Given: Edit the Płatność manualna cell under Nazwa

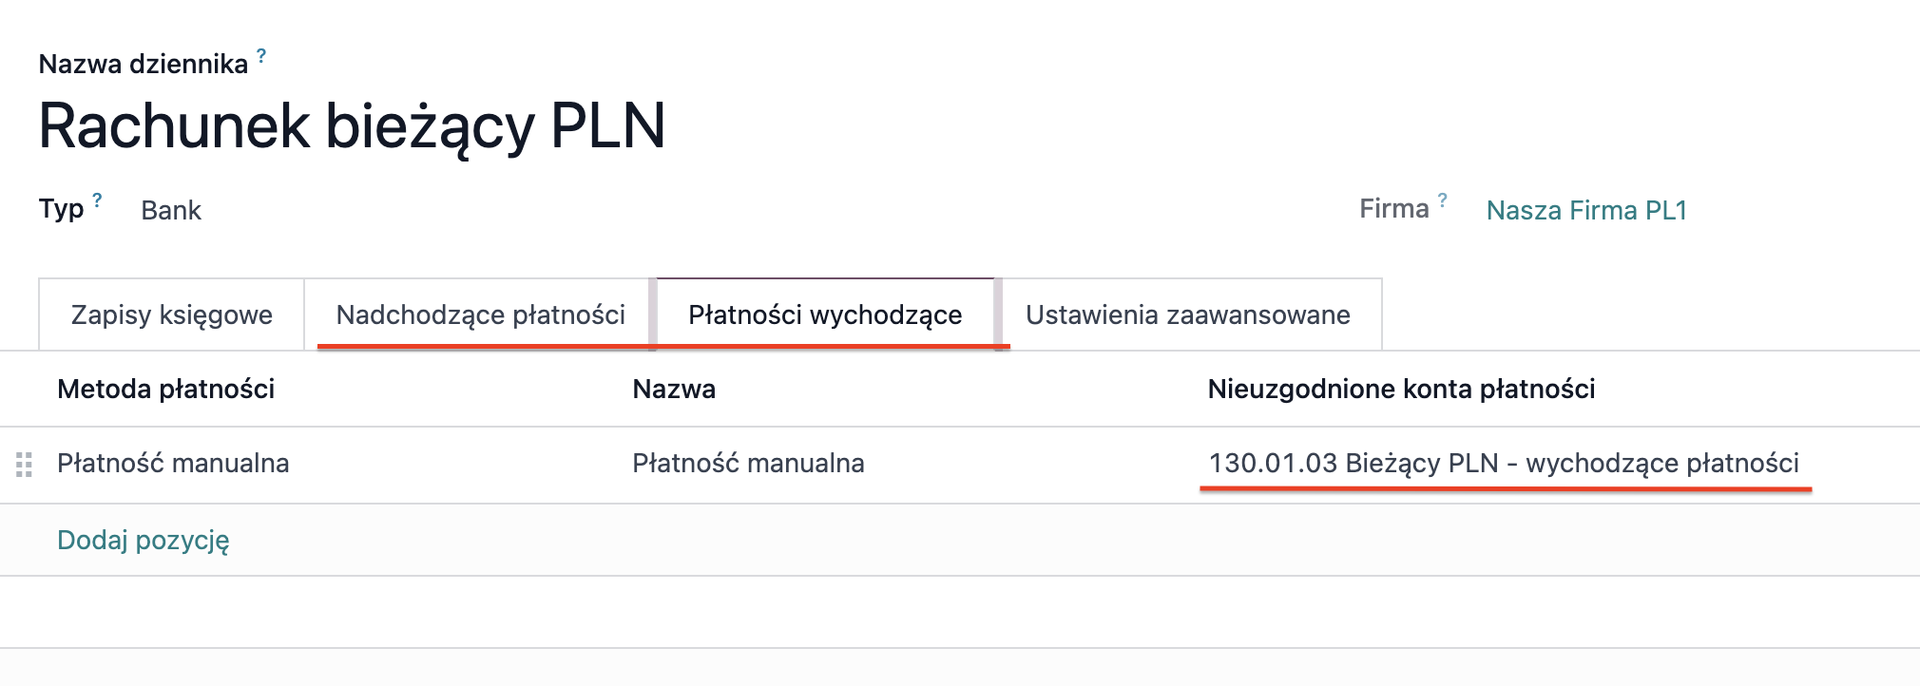Looking at the screenshot, I should 748,463.
